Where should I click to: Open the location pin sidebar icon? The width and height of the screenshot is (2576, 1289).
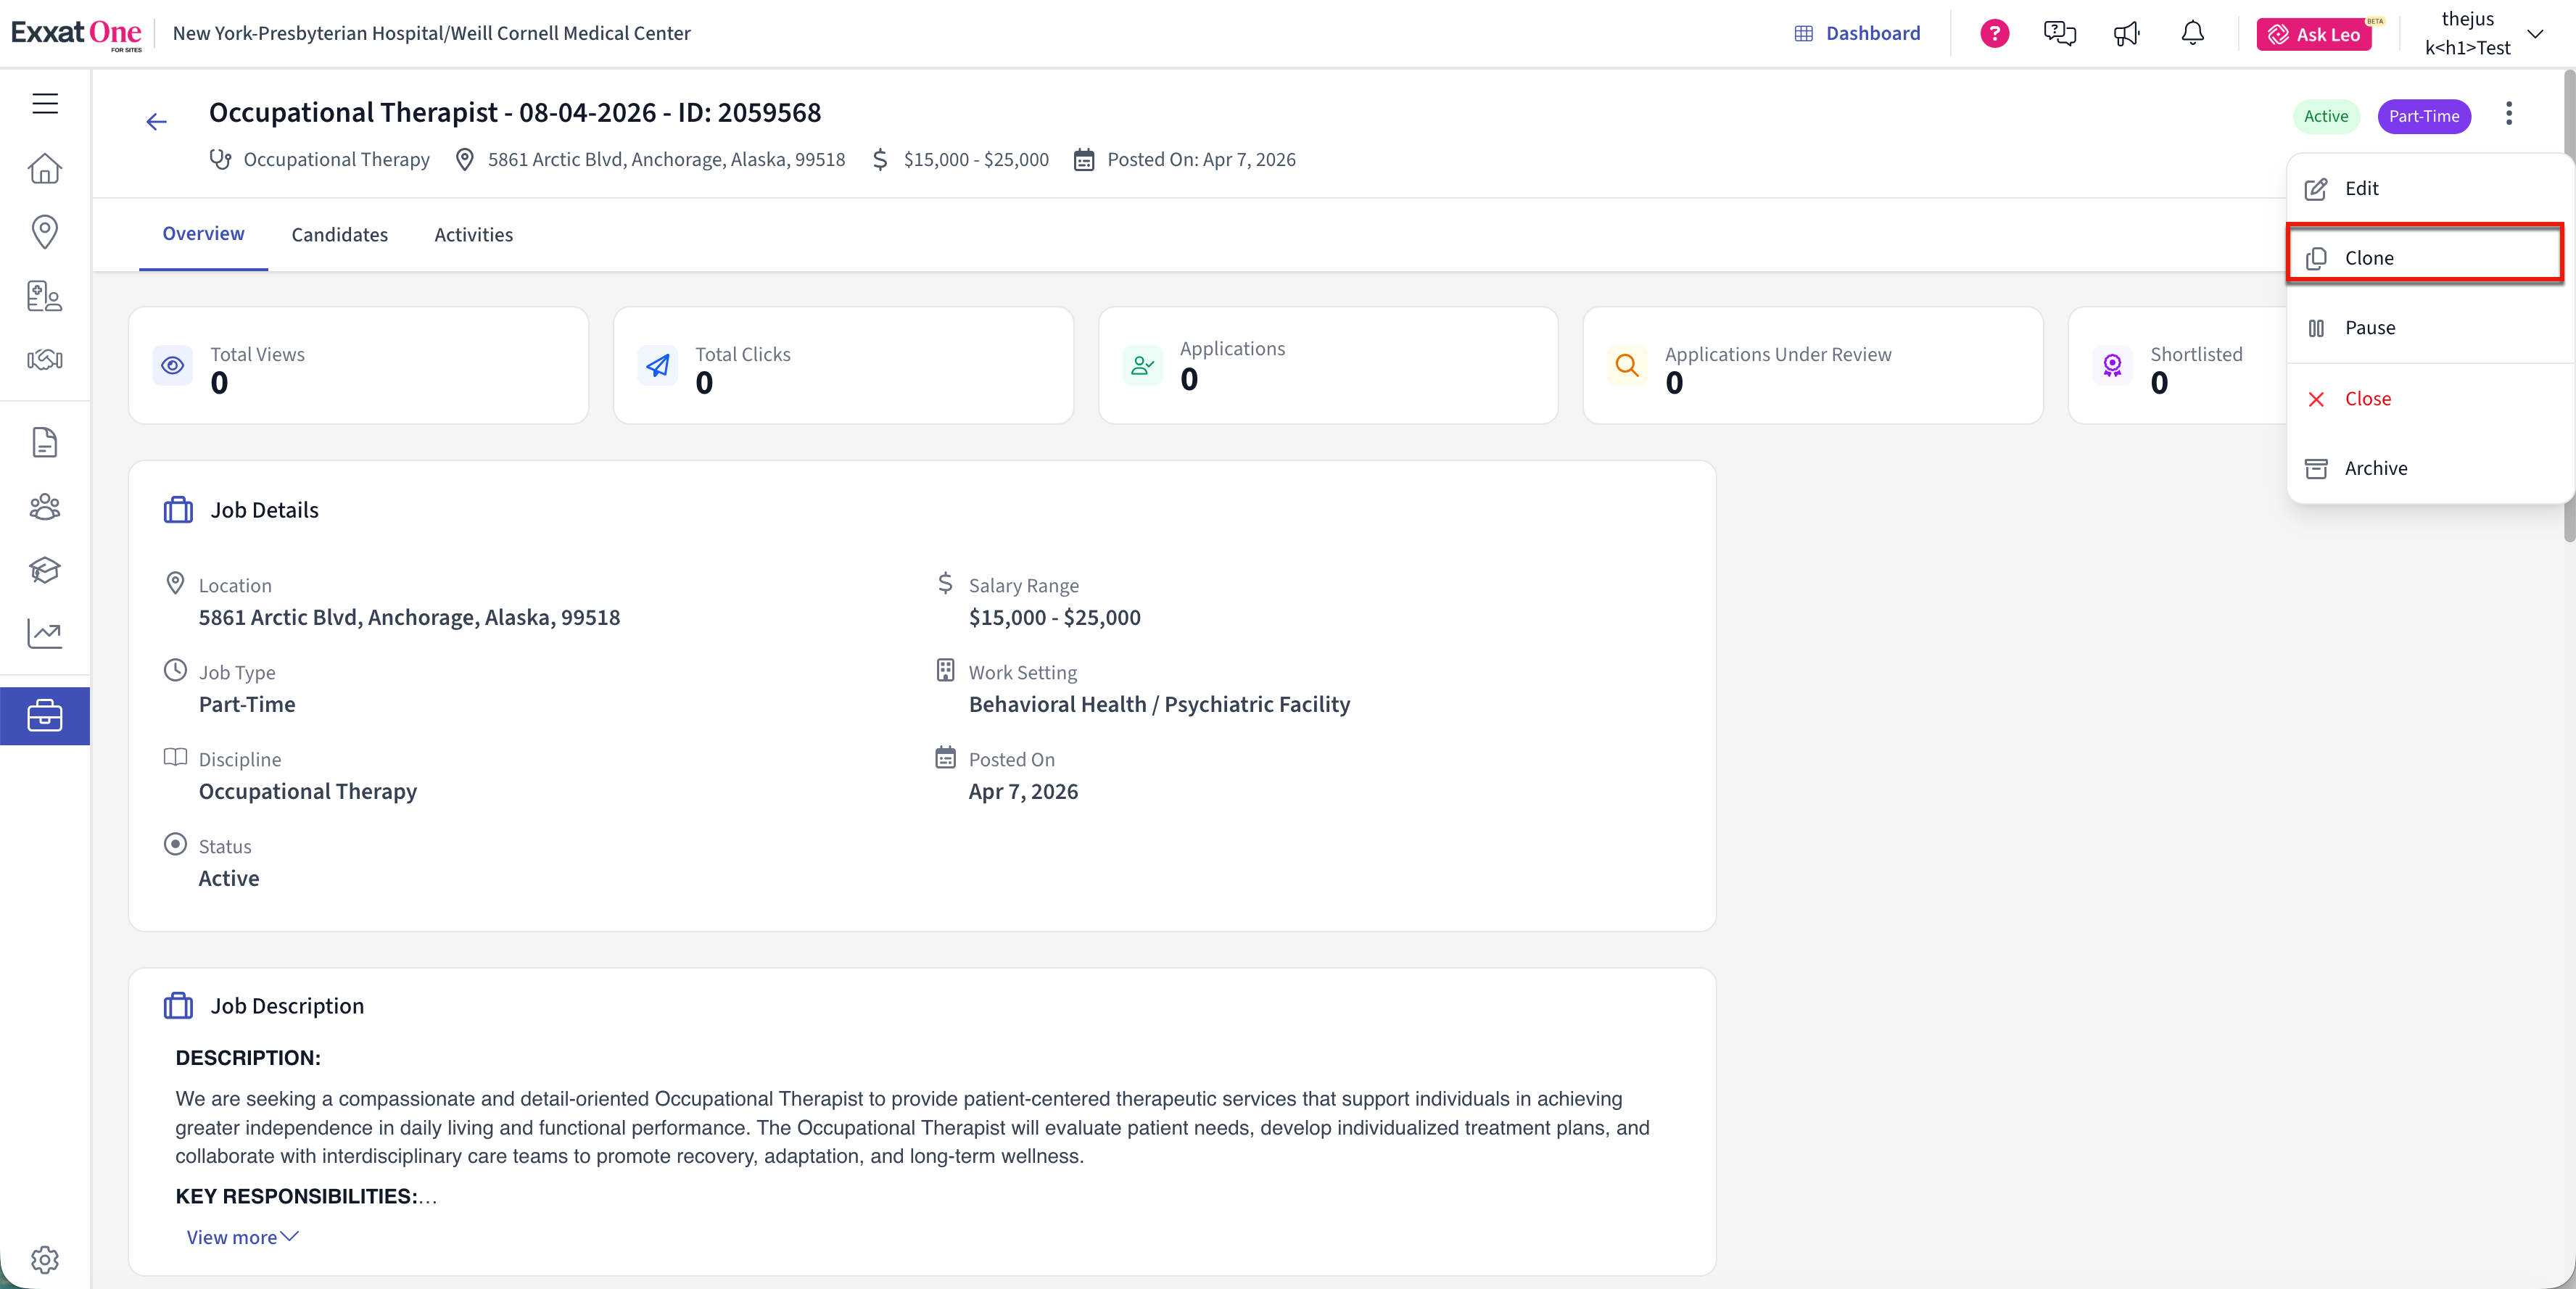pyautogui.click(x=45, y=231)
